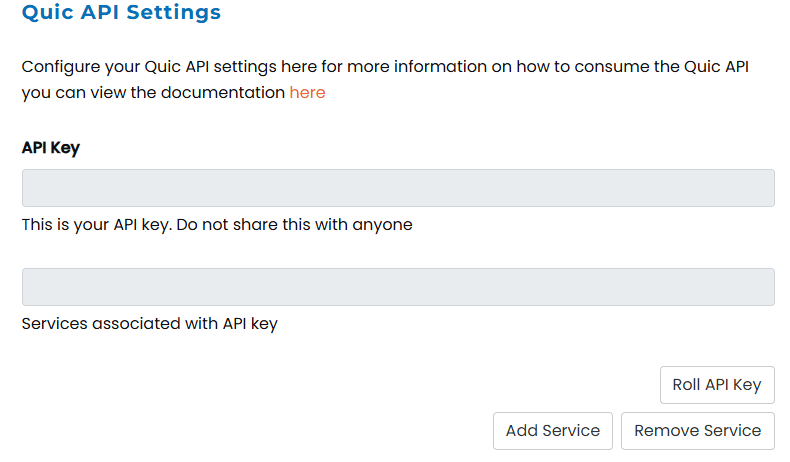Follow the orange link to API docs
Image resolution: width=790 pixels, height=462 pixels.
coord(307,93)
